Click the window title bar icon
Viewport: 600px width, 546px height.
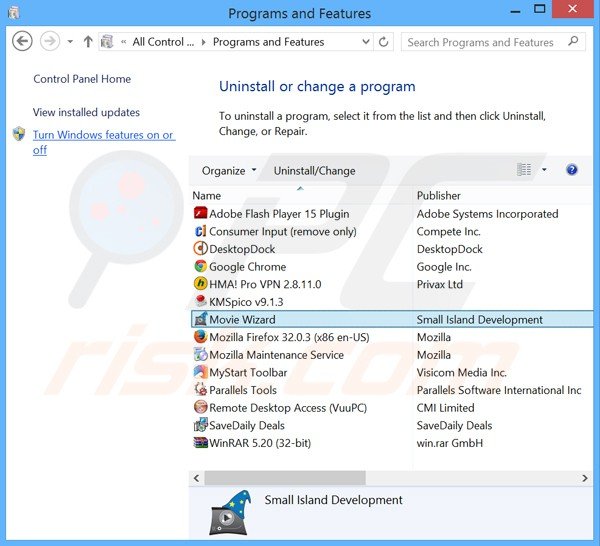tap(14, 13)
